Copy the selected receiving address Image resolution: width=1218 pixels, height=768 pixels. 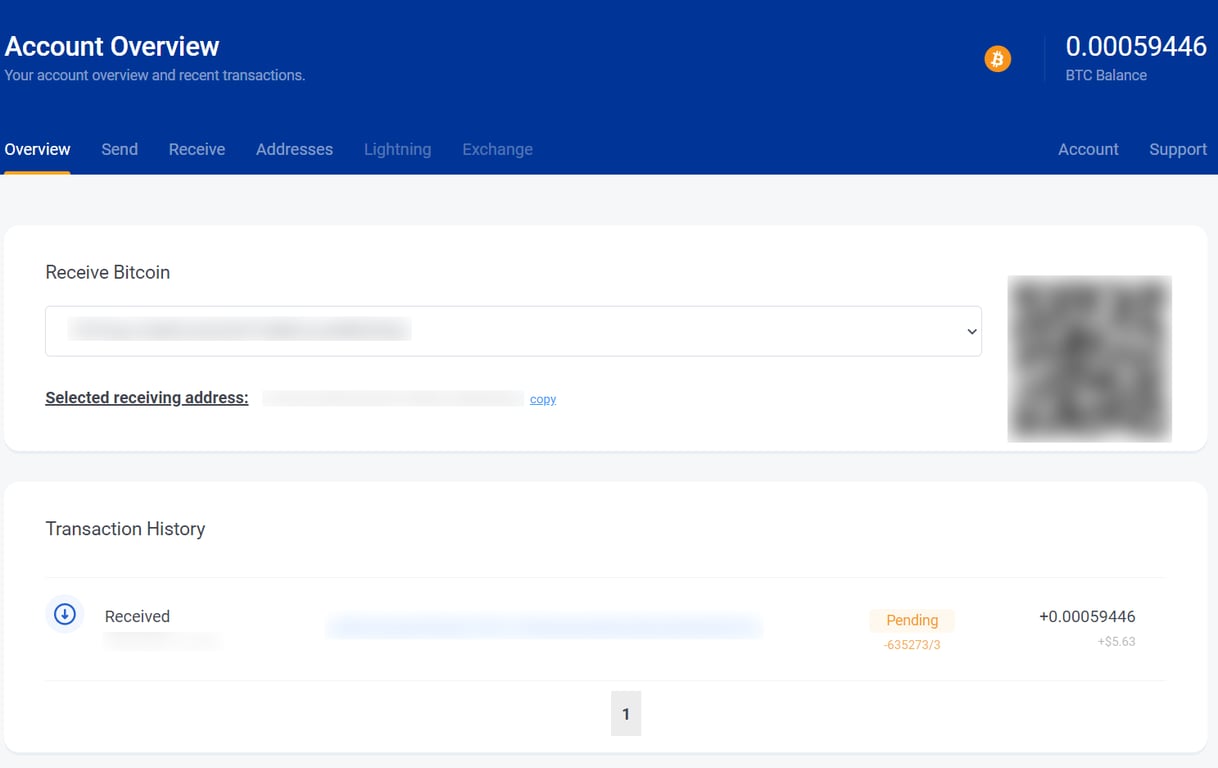click(542, 398)
